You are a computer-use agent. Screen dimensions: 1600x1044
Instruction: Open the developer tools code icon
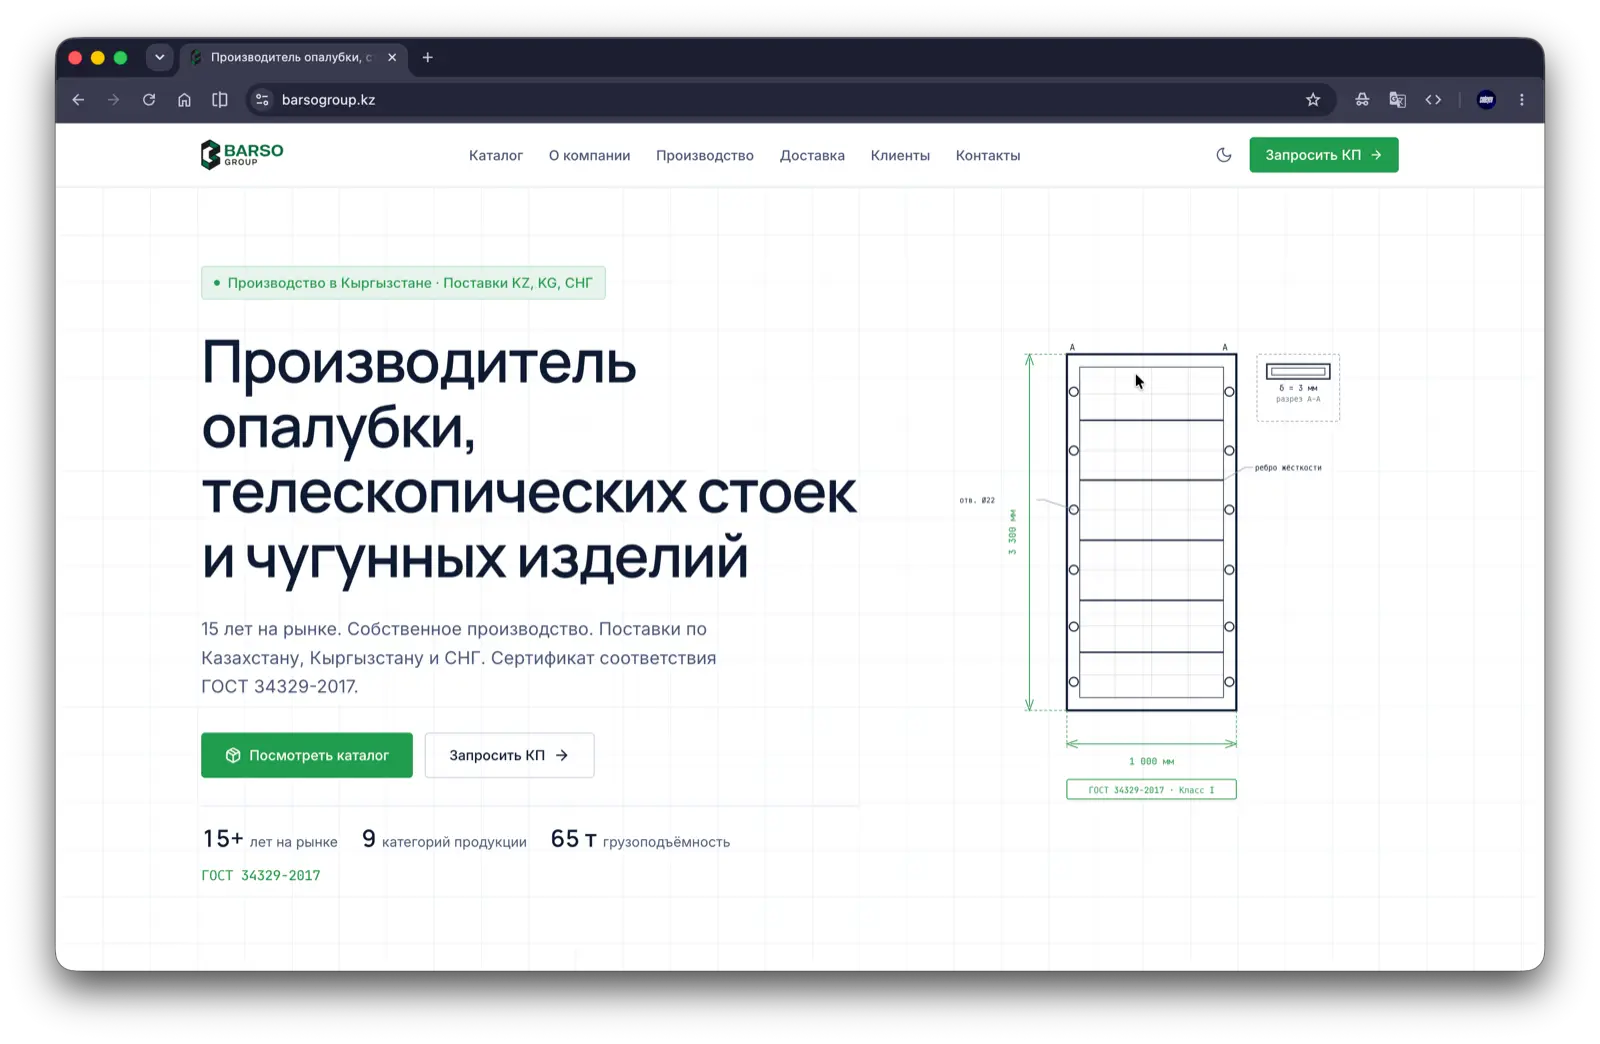1433,100
